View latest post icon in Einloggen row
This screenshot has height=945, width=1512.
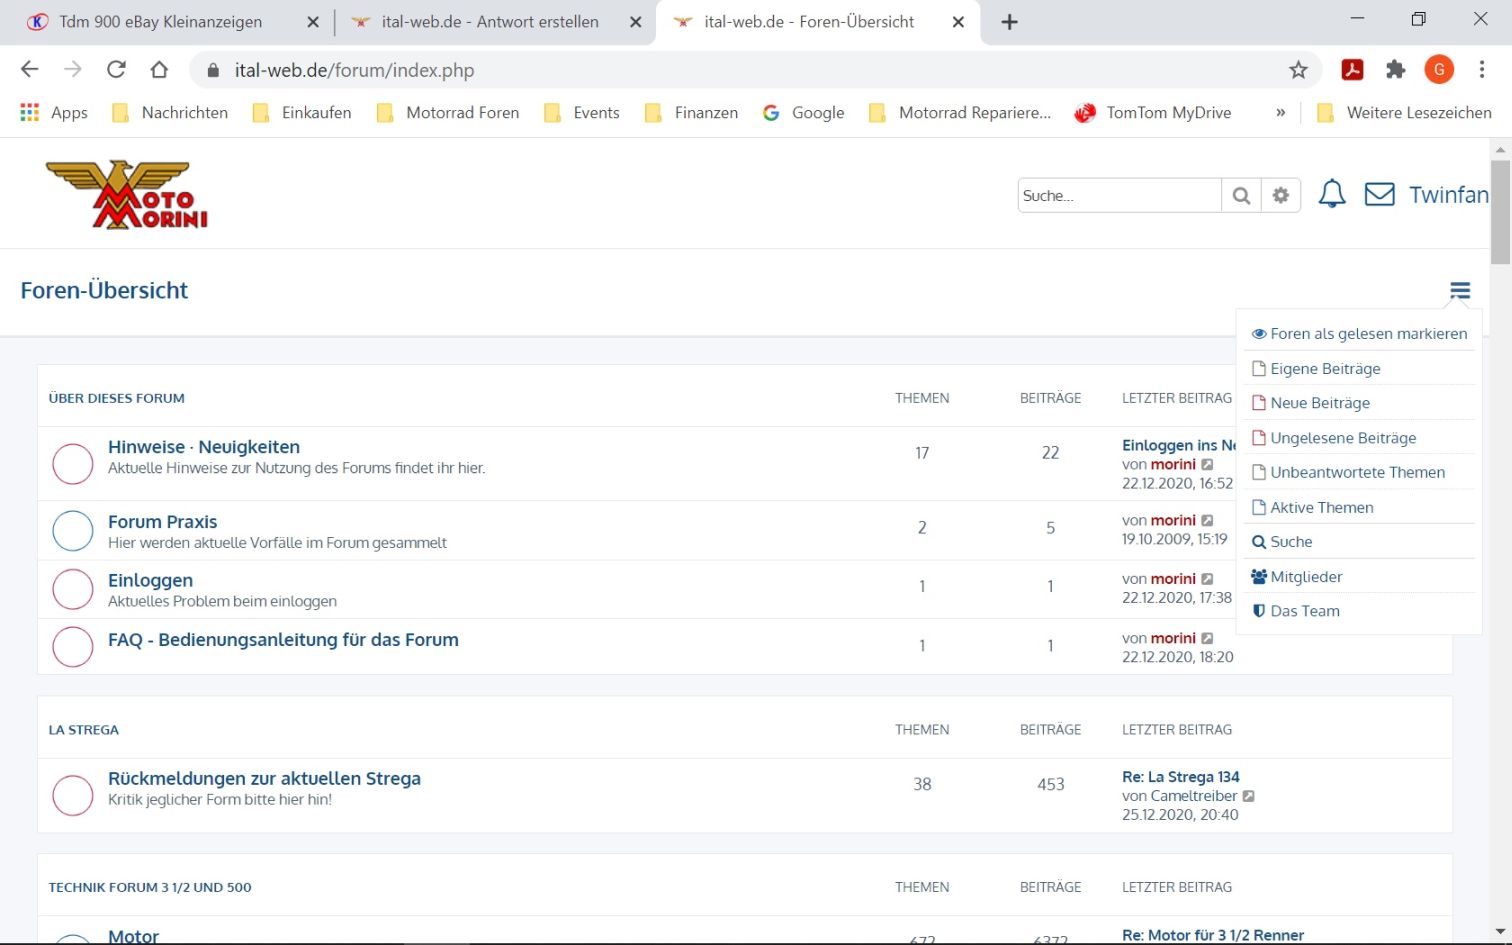pyautogui.click(x=1207, y=579)
